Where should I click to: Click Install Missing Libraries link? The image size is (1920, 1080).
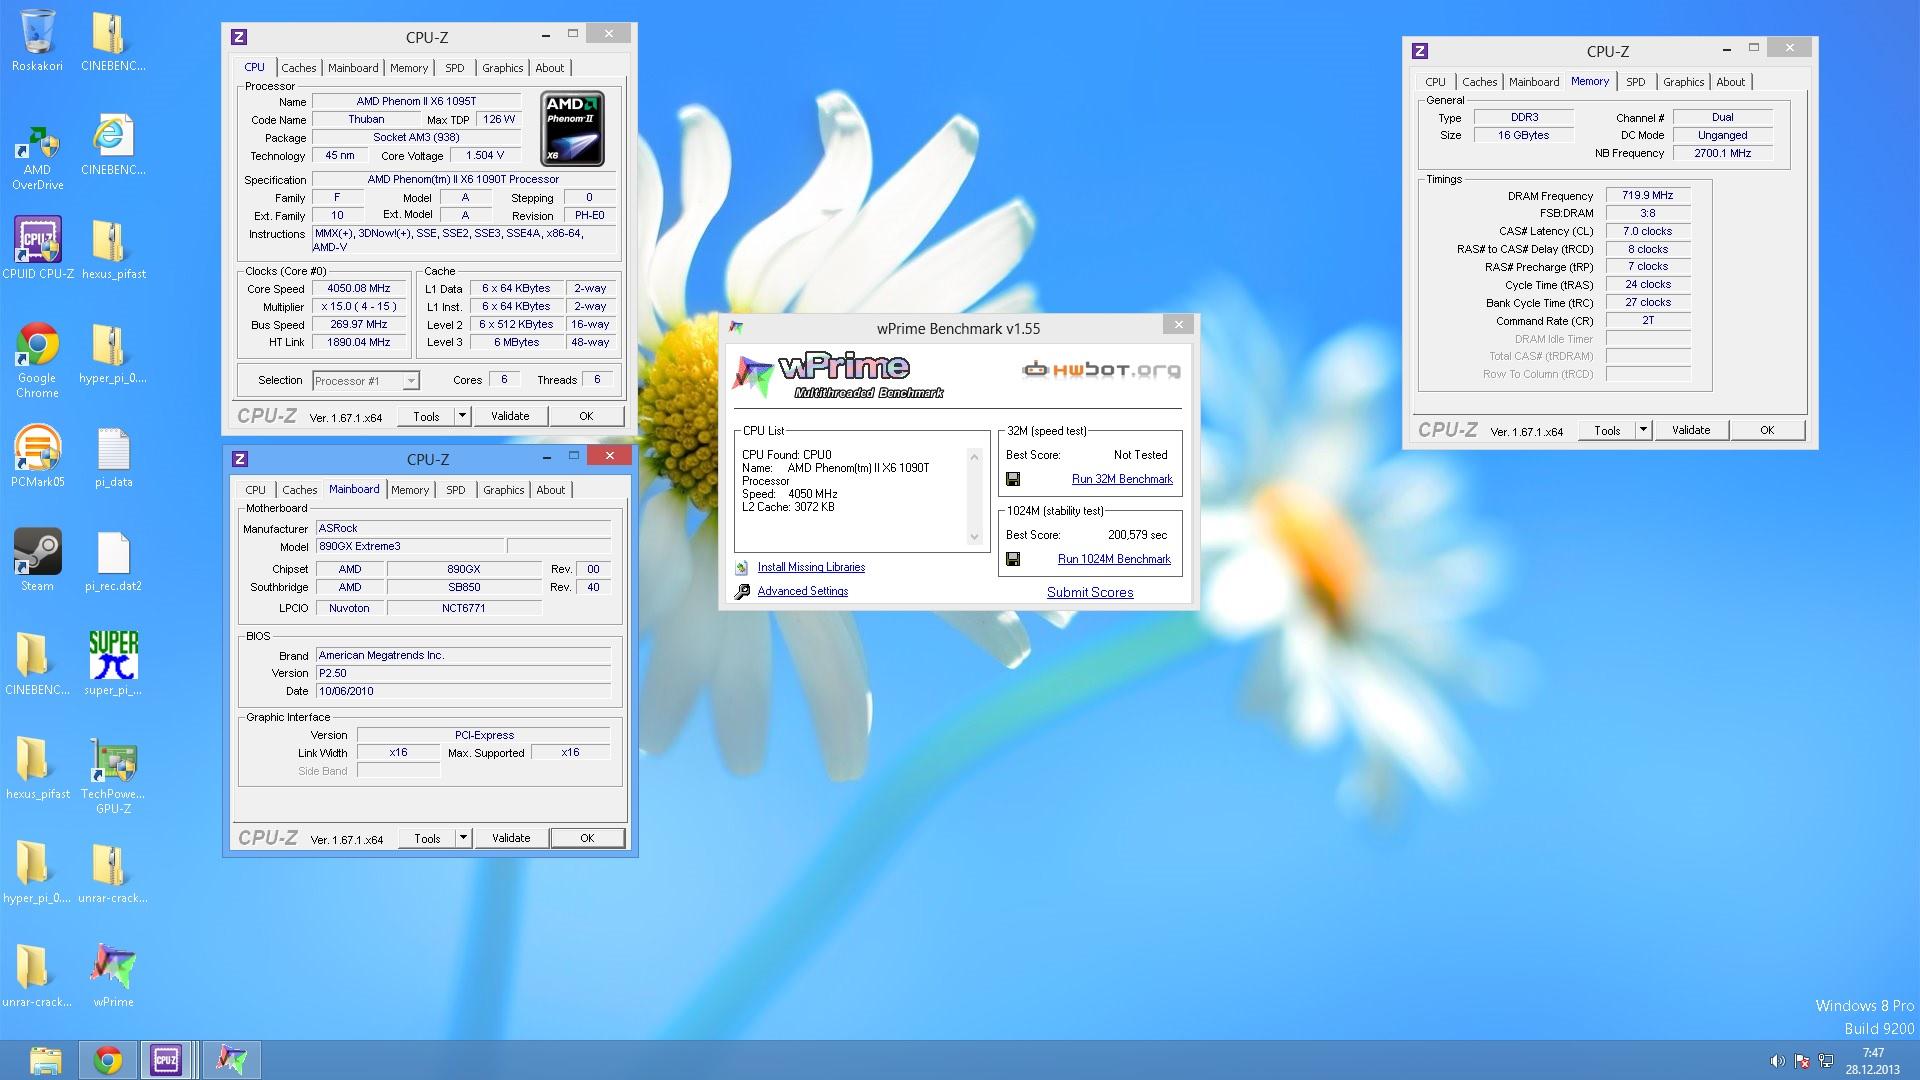click(811, 567)
